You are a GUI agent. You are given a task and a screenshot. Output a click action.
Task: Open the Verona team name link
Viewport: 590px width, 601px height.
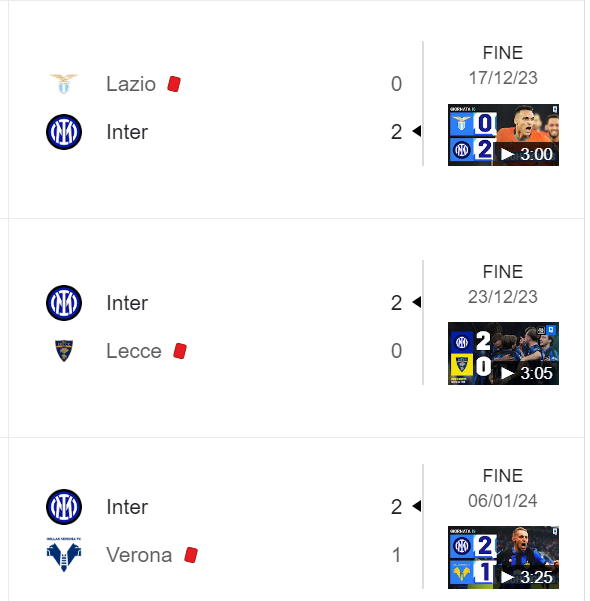click(x=139, y=555)
